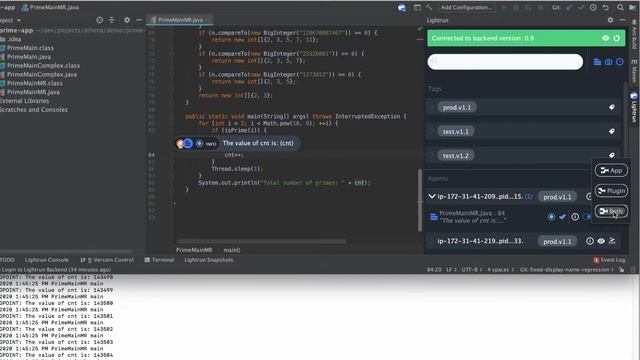640x360 pixels.
Task: Minimize the Lightrun tool window
Action: tap(622, 20)
